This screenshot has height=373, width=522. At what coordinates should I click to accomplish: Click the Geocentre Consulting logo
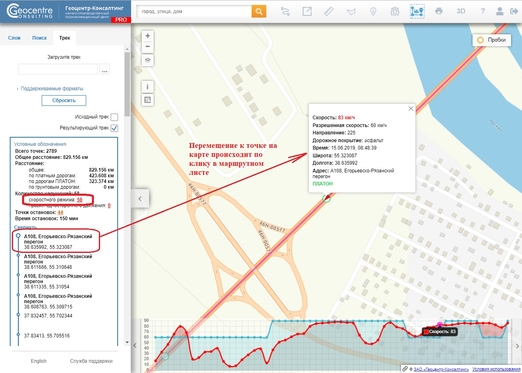pos(30,11)
